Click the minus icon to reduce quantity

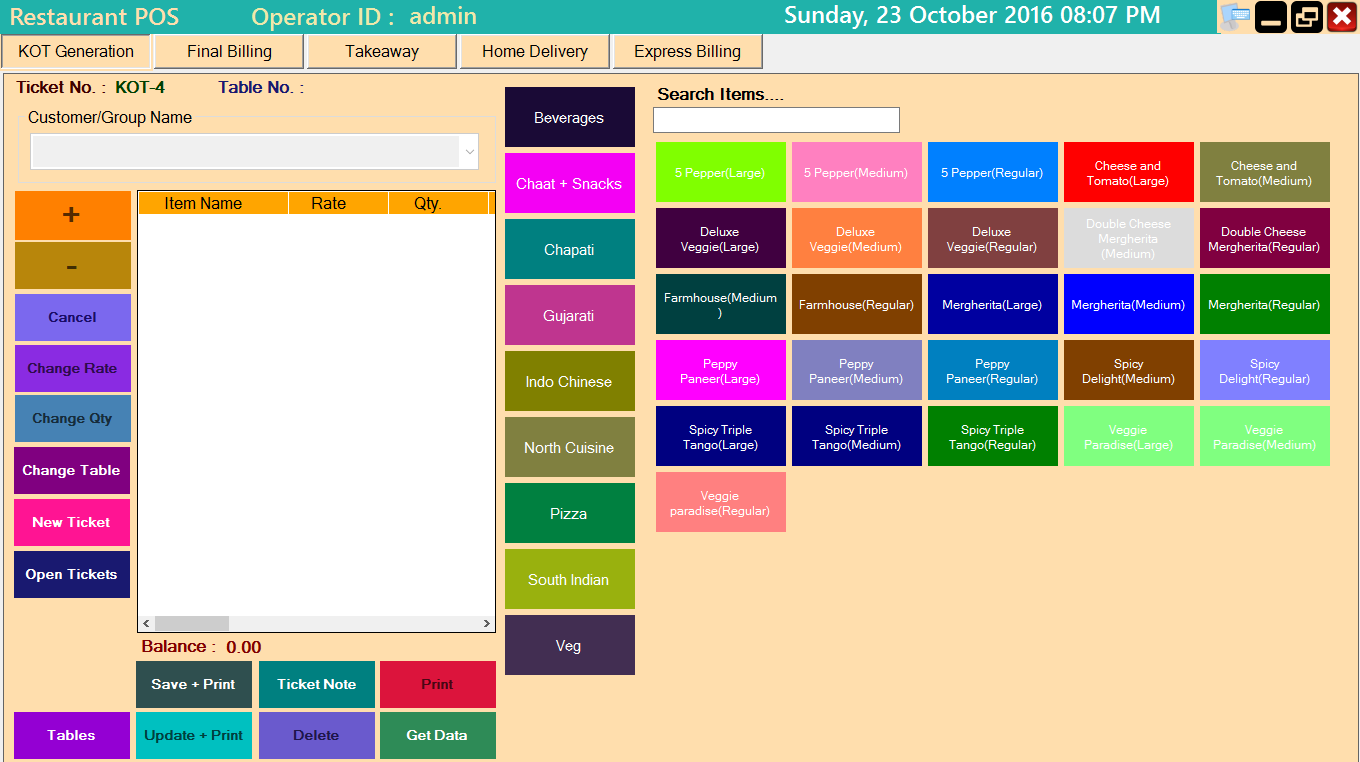(71, 265)
